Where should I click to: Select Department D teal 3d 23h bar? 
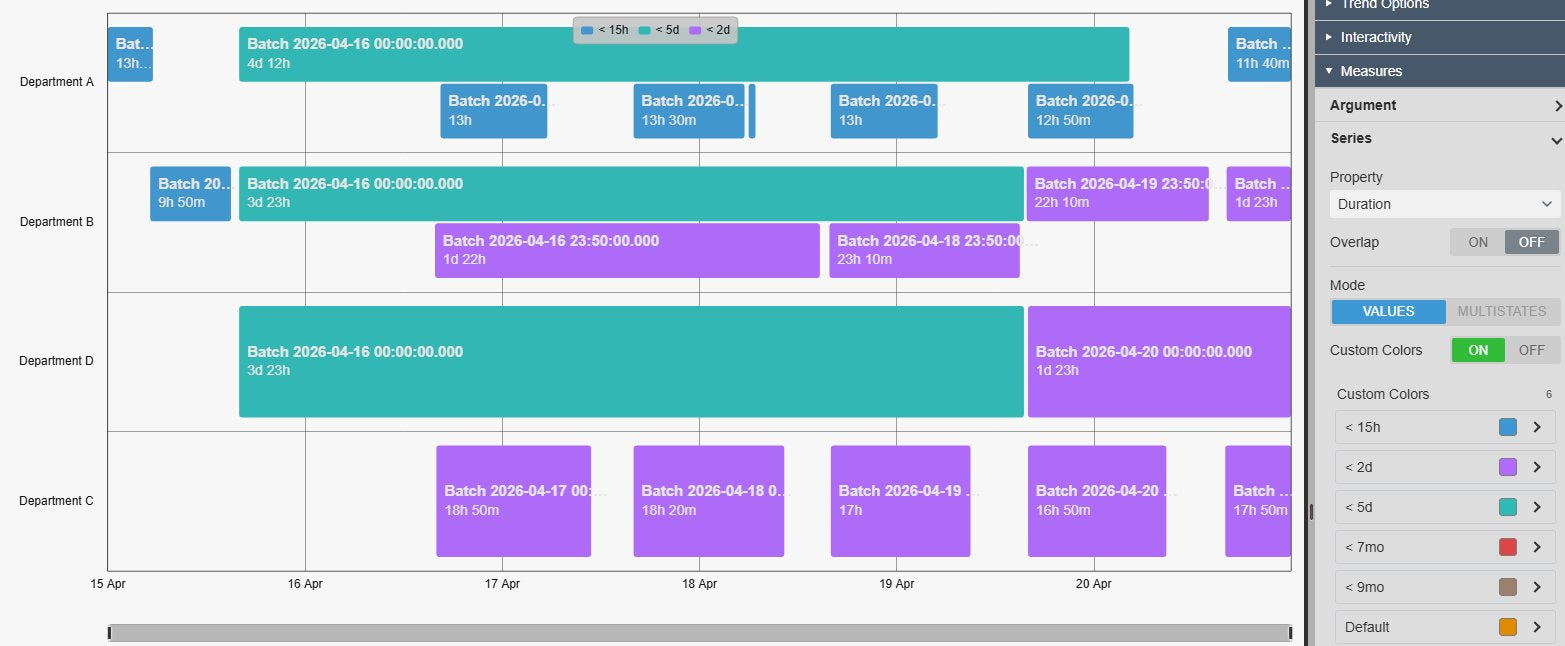pos(631,361)
